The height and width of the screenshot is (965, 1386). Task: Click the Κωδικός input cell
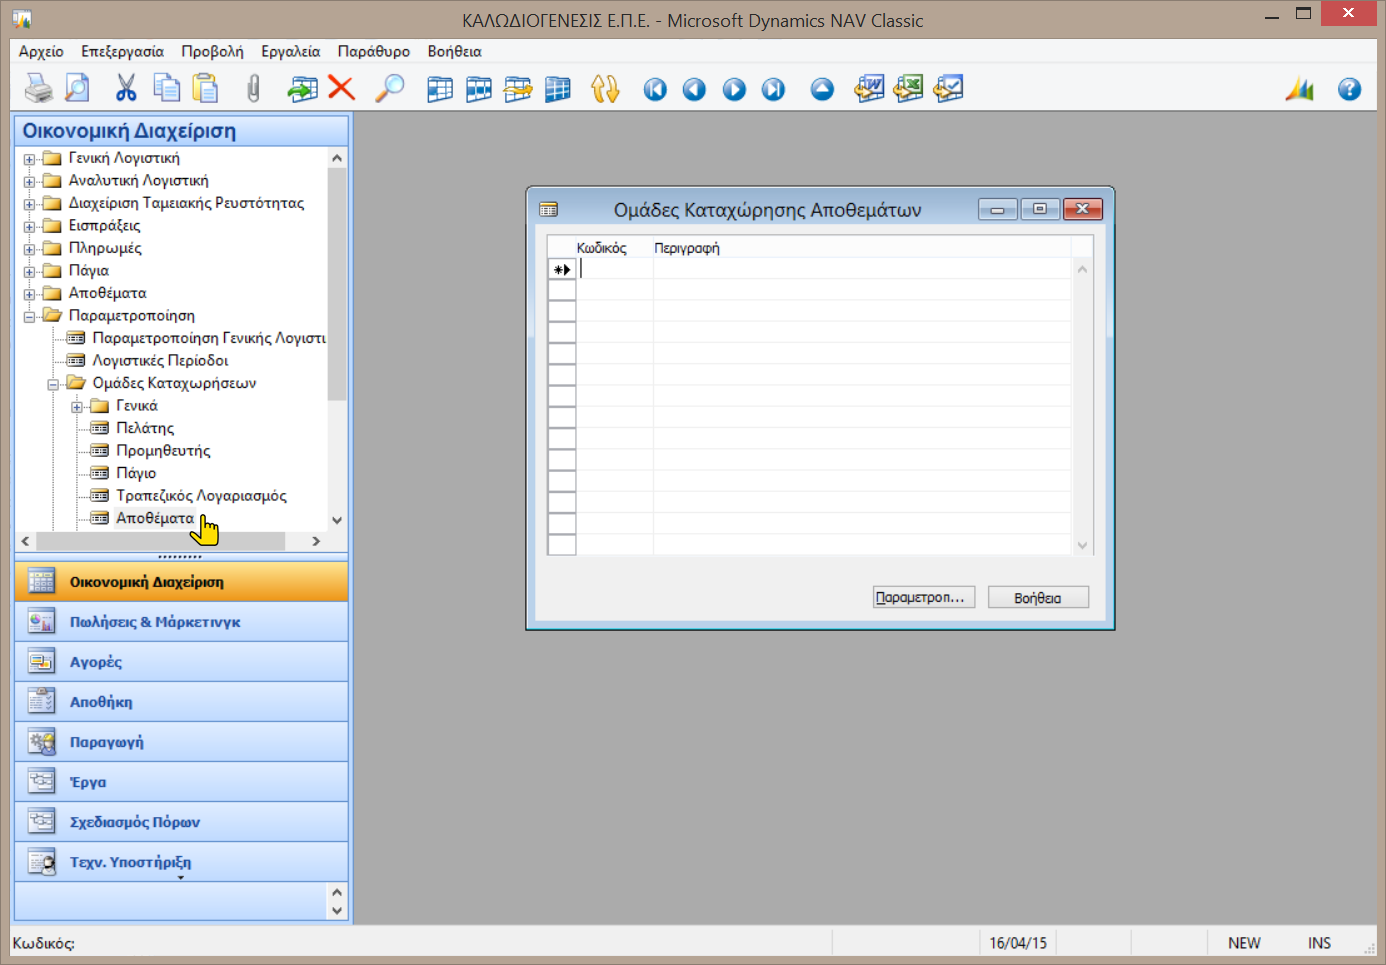[x=615, y=269]
